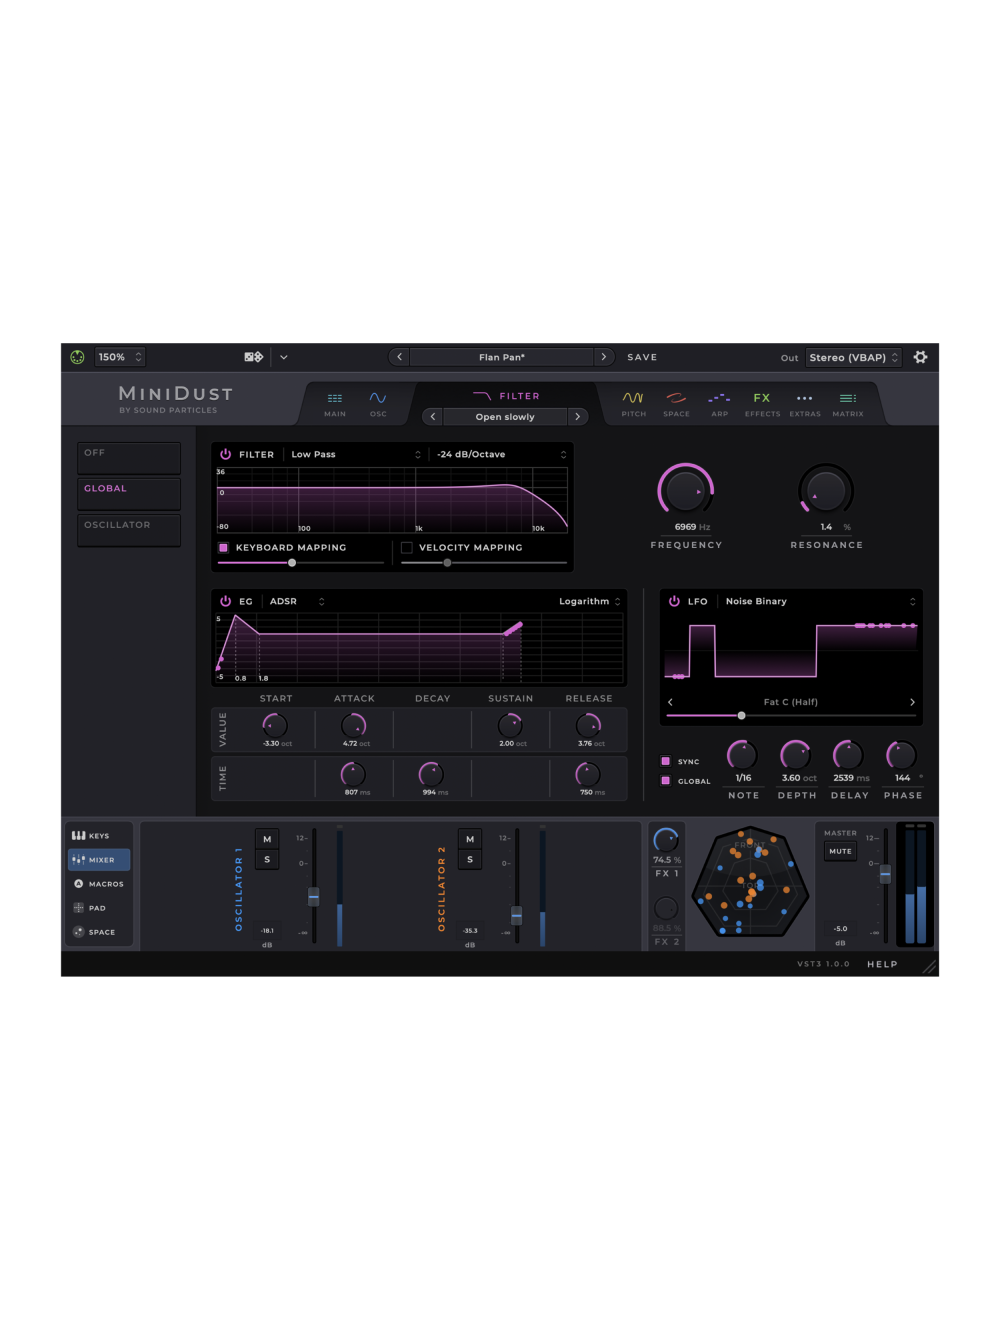Viewport: 1000px width, 1320px height.
Task: Open the PAD panel
Action: tap(97, 907)
